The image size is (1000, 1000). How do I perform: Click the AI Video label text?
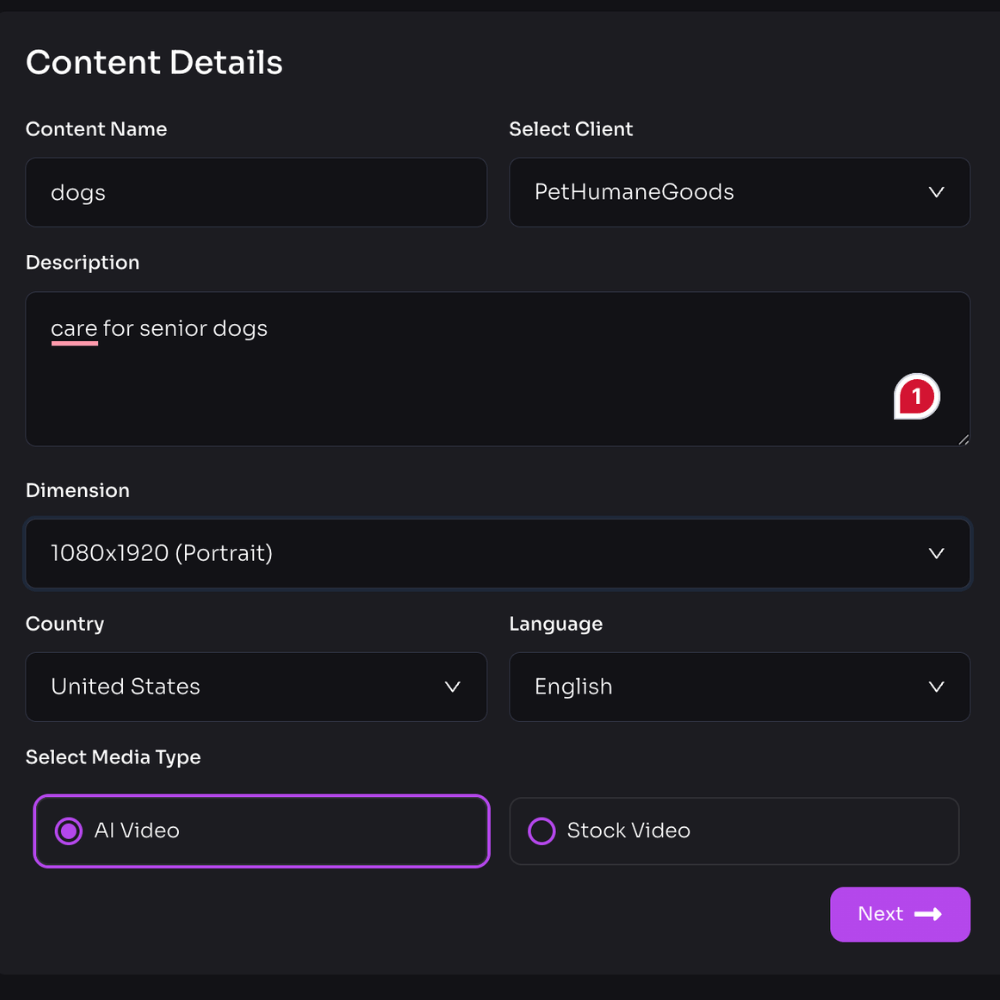[137, 831]
